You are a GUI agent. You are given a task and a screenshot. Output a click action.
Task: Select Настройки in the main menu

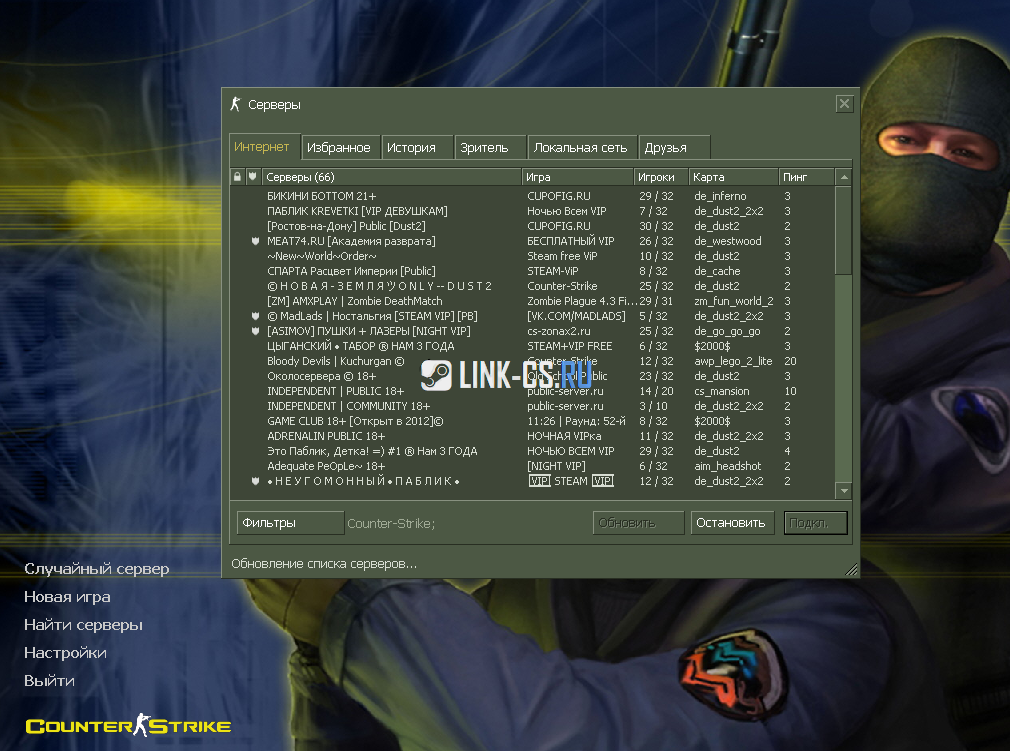65,652
